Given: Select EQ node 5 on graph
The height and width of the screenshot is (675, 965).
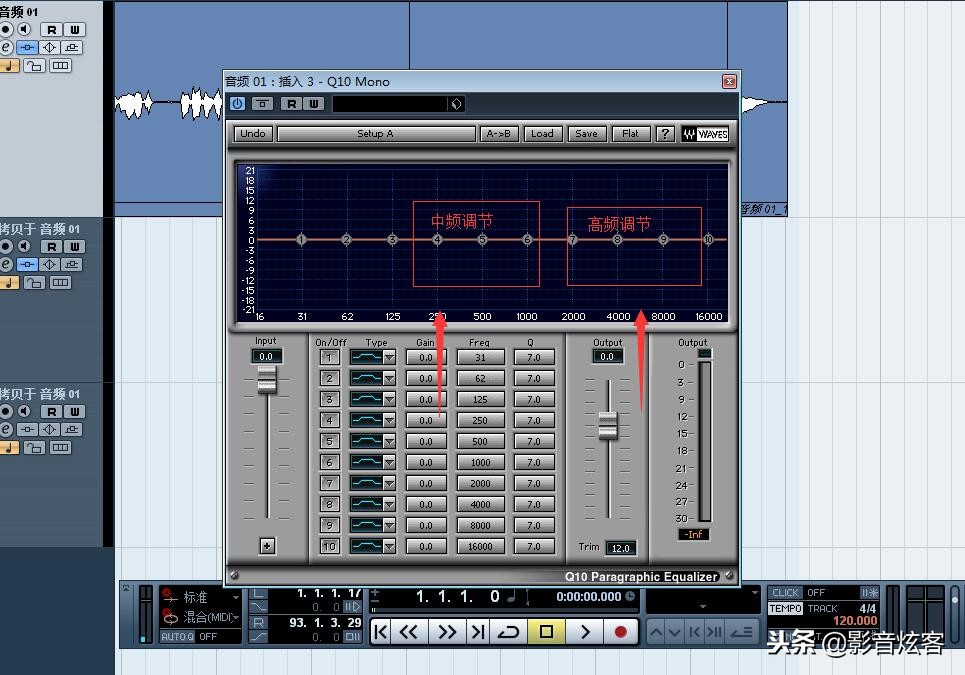Looking at the screenshot, I should click(482, 239).
